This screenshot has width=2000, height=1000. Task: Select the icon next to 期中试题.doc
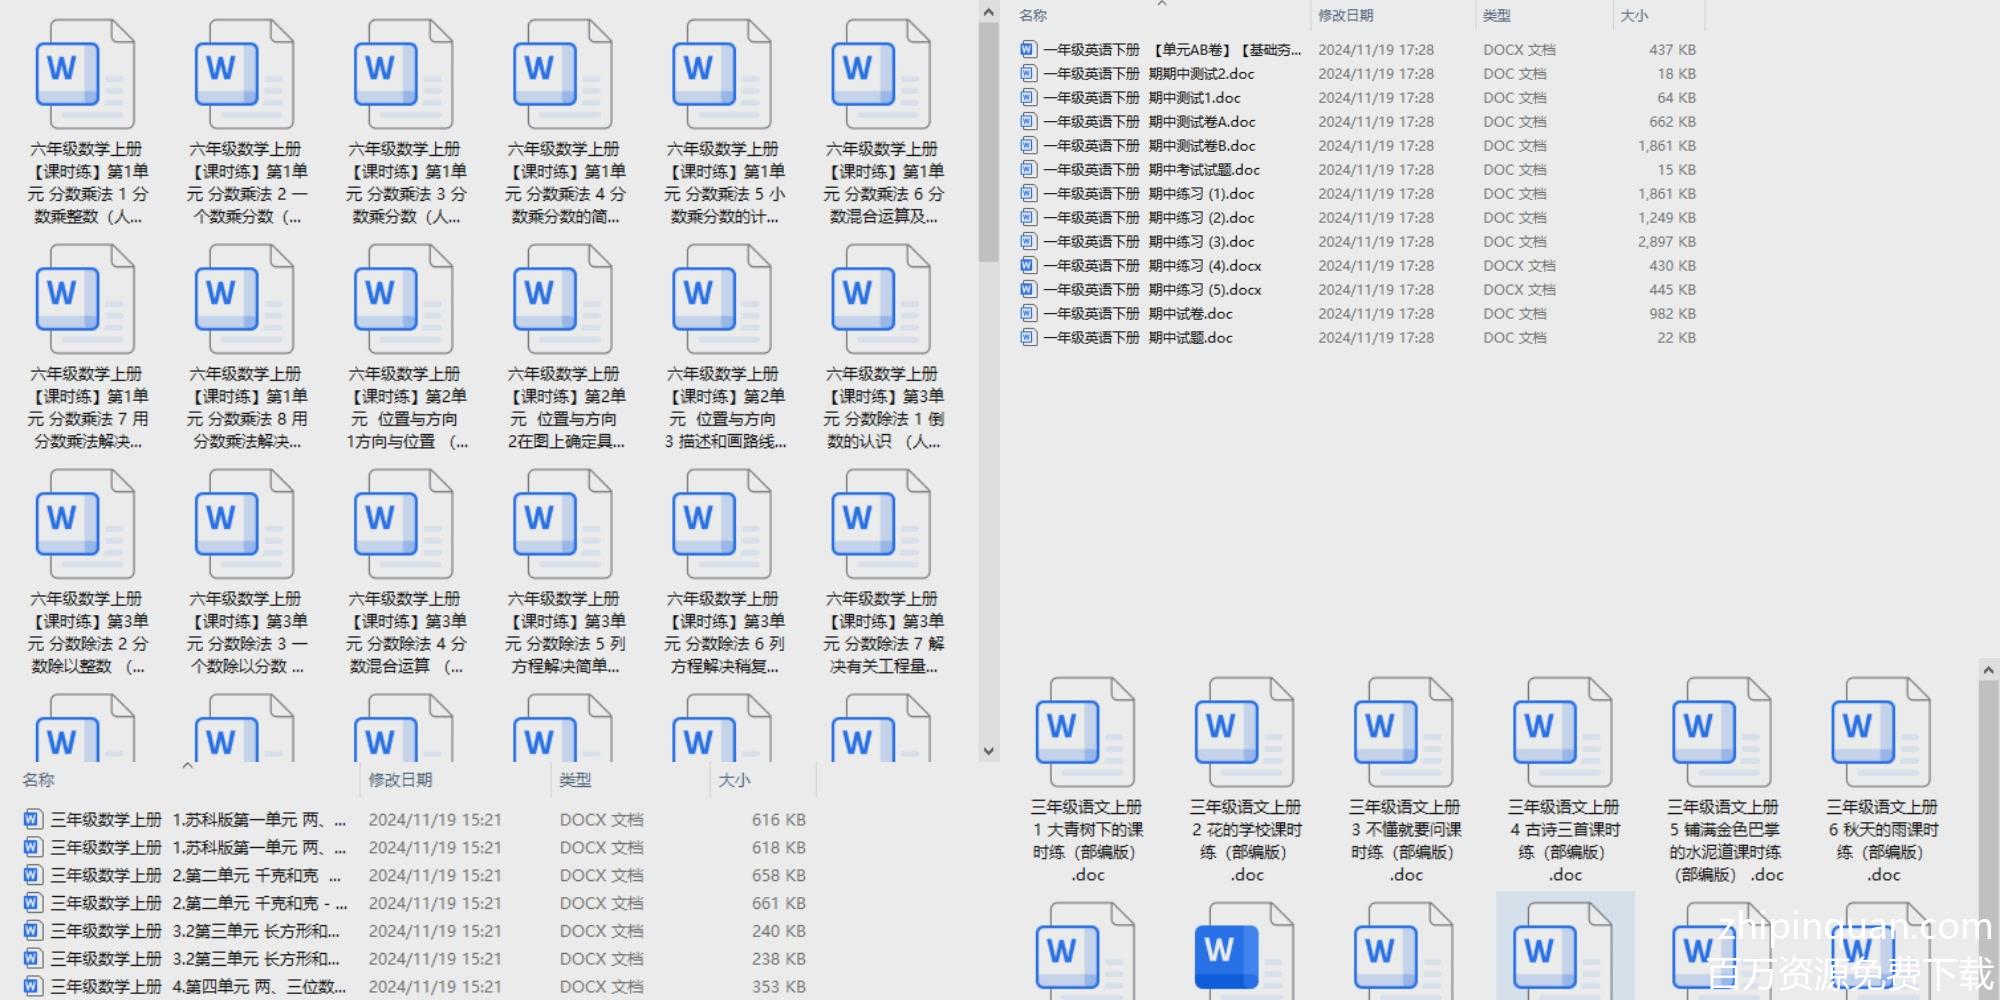pos(1028,338)
